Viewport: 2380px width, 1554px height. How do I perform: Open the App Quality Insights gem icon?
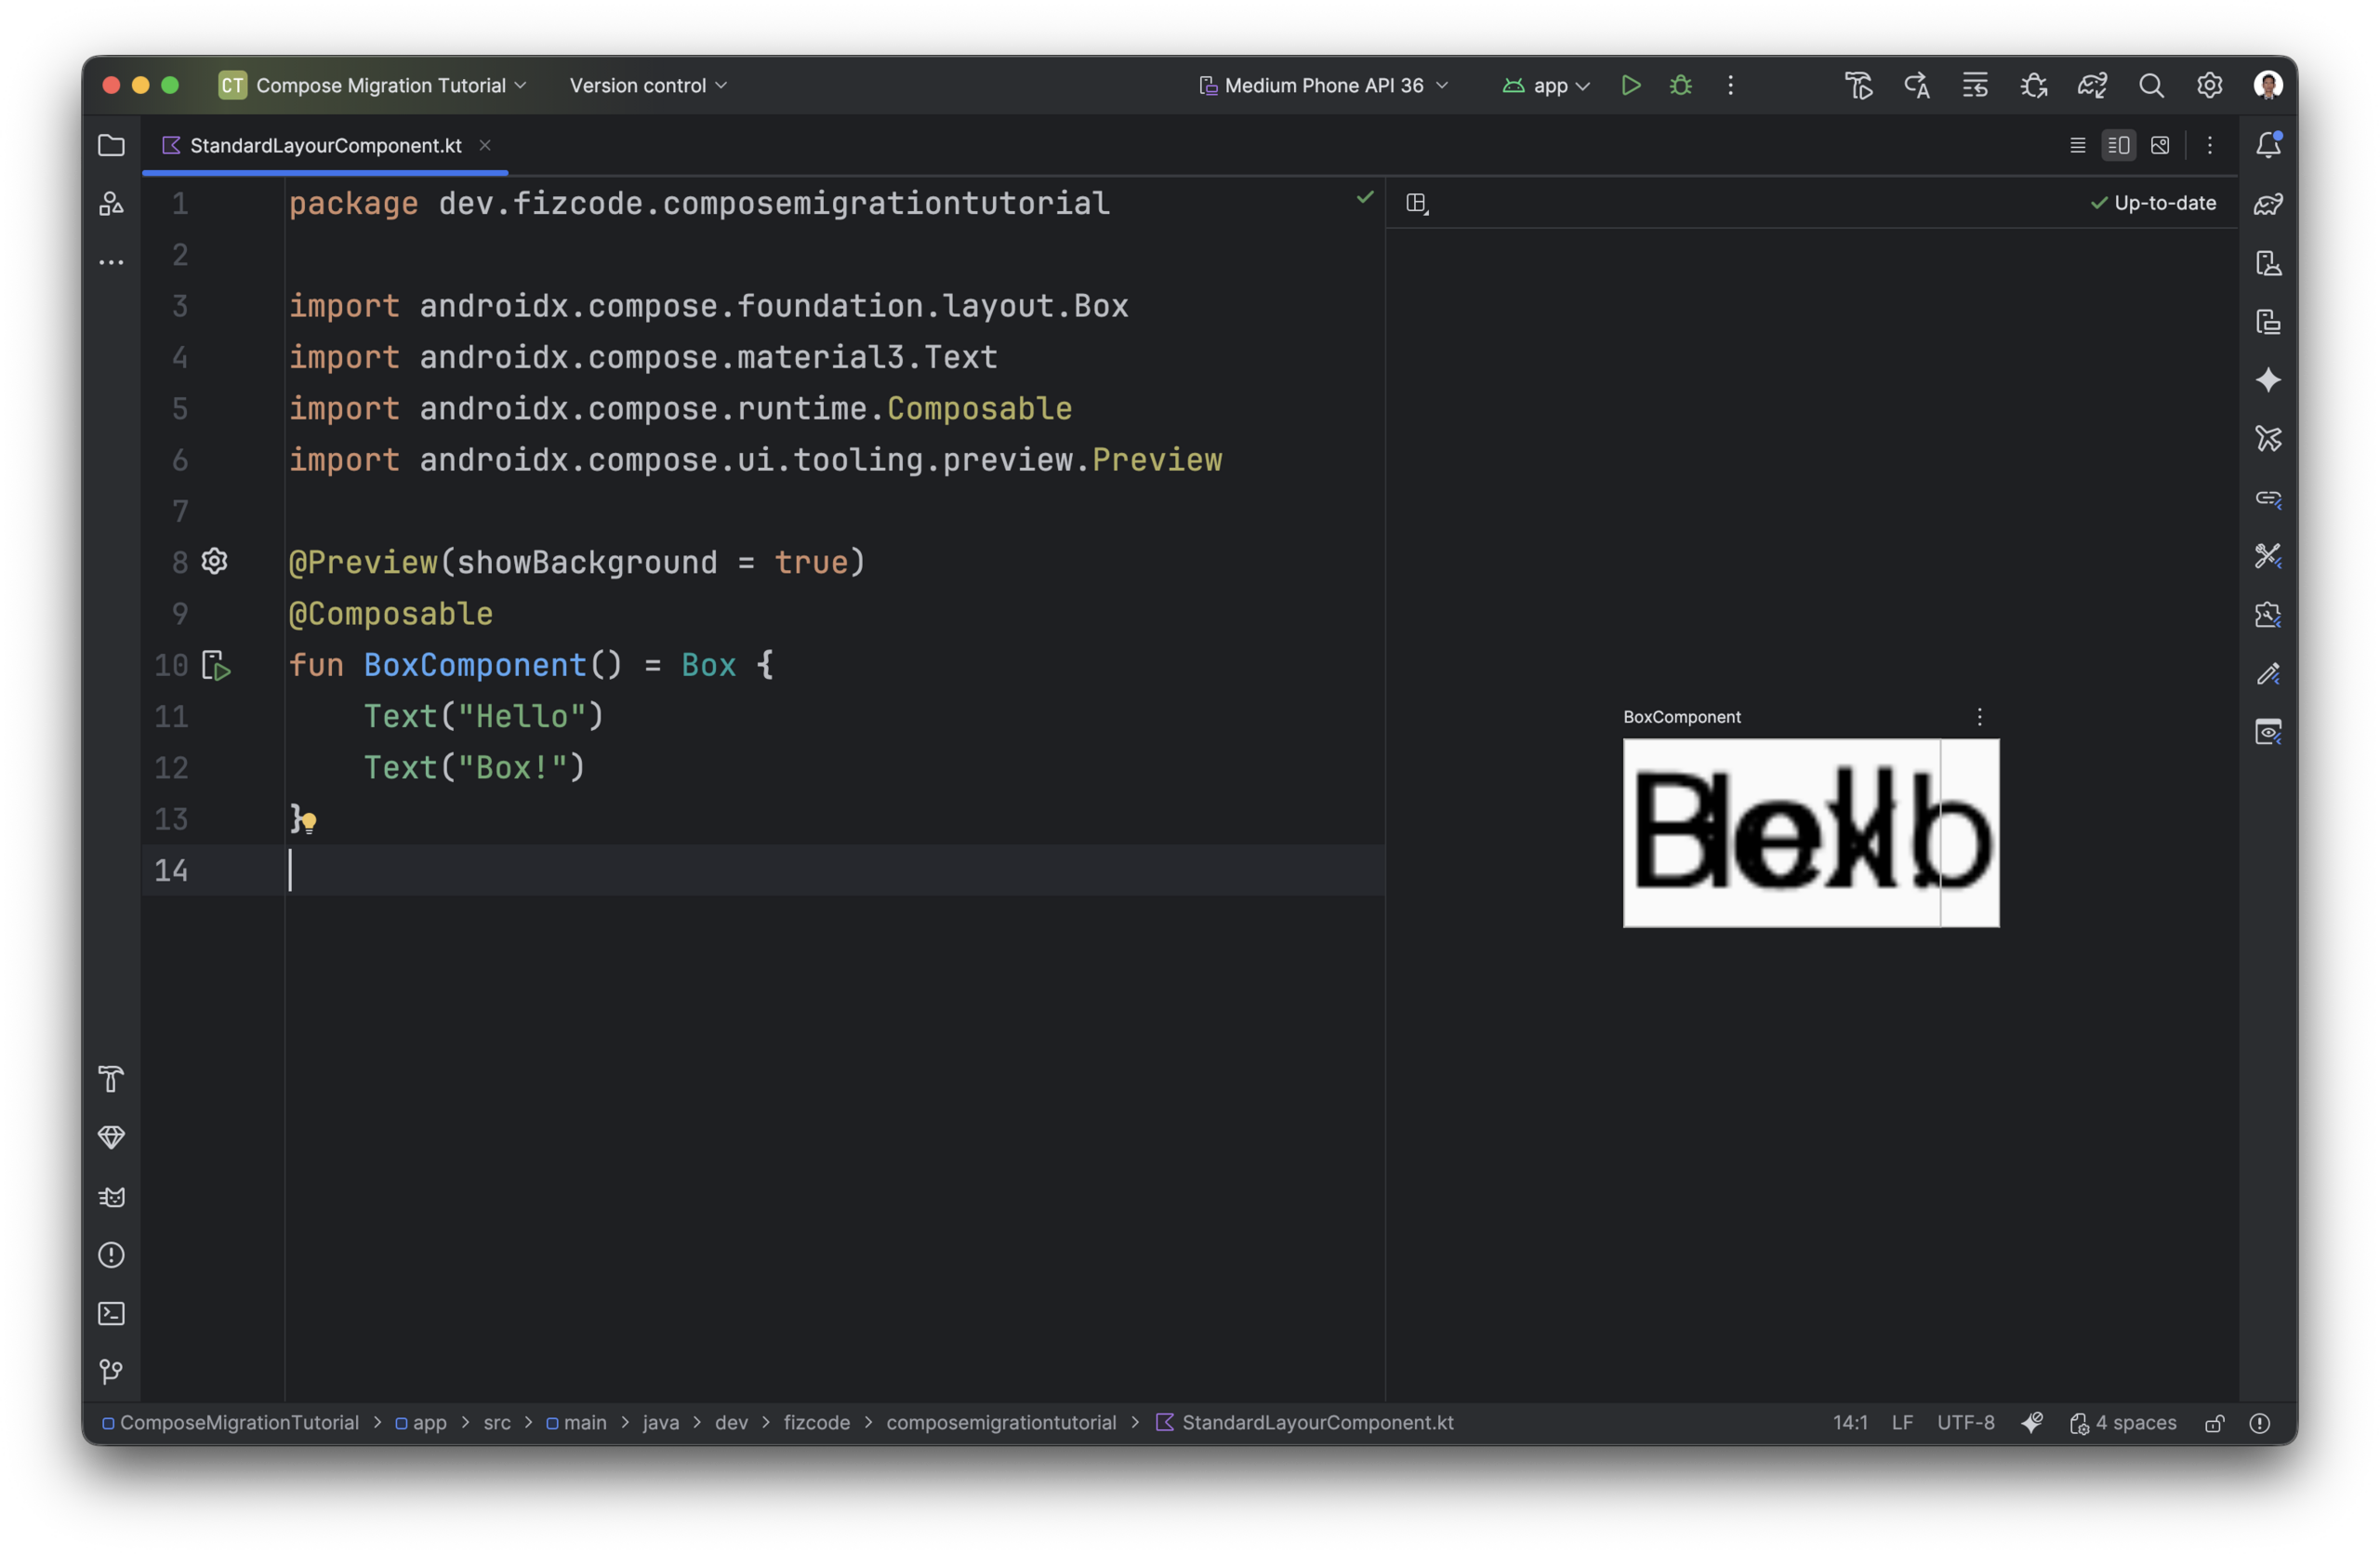[x=111, y=1137]
